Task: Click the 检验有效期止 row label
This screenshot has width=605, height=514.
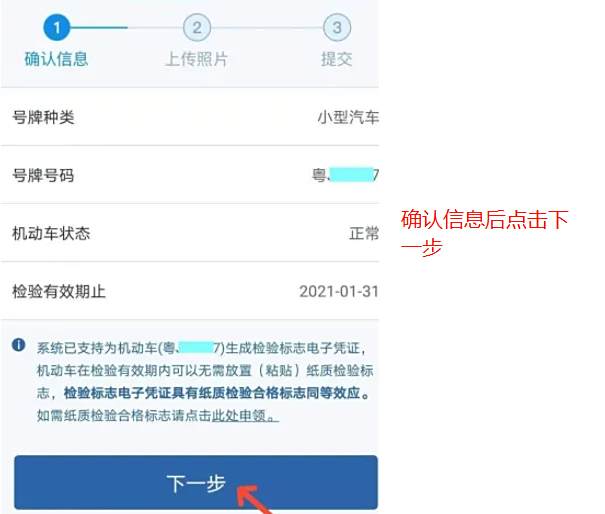Action: point(59,291)
